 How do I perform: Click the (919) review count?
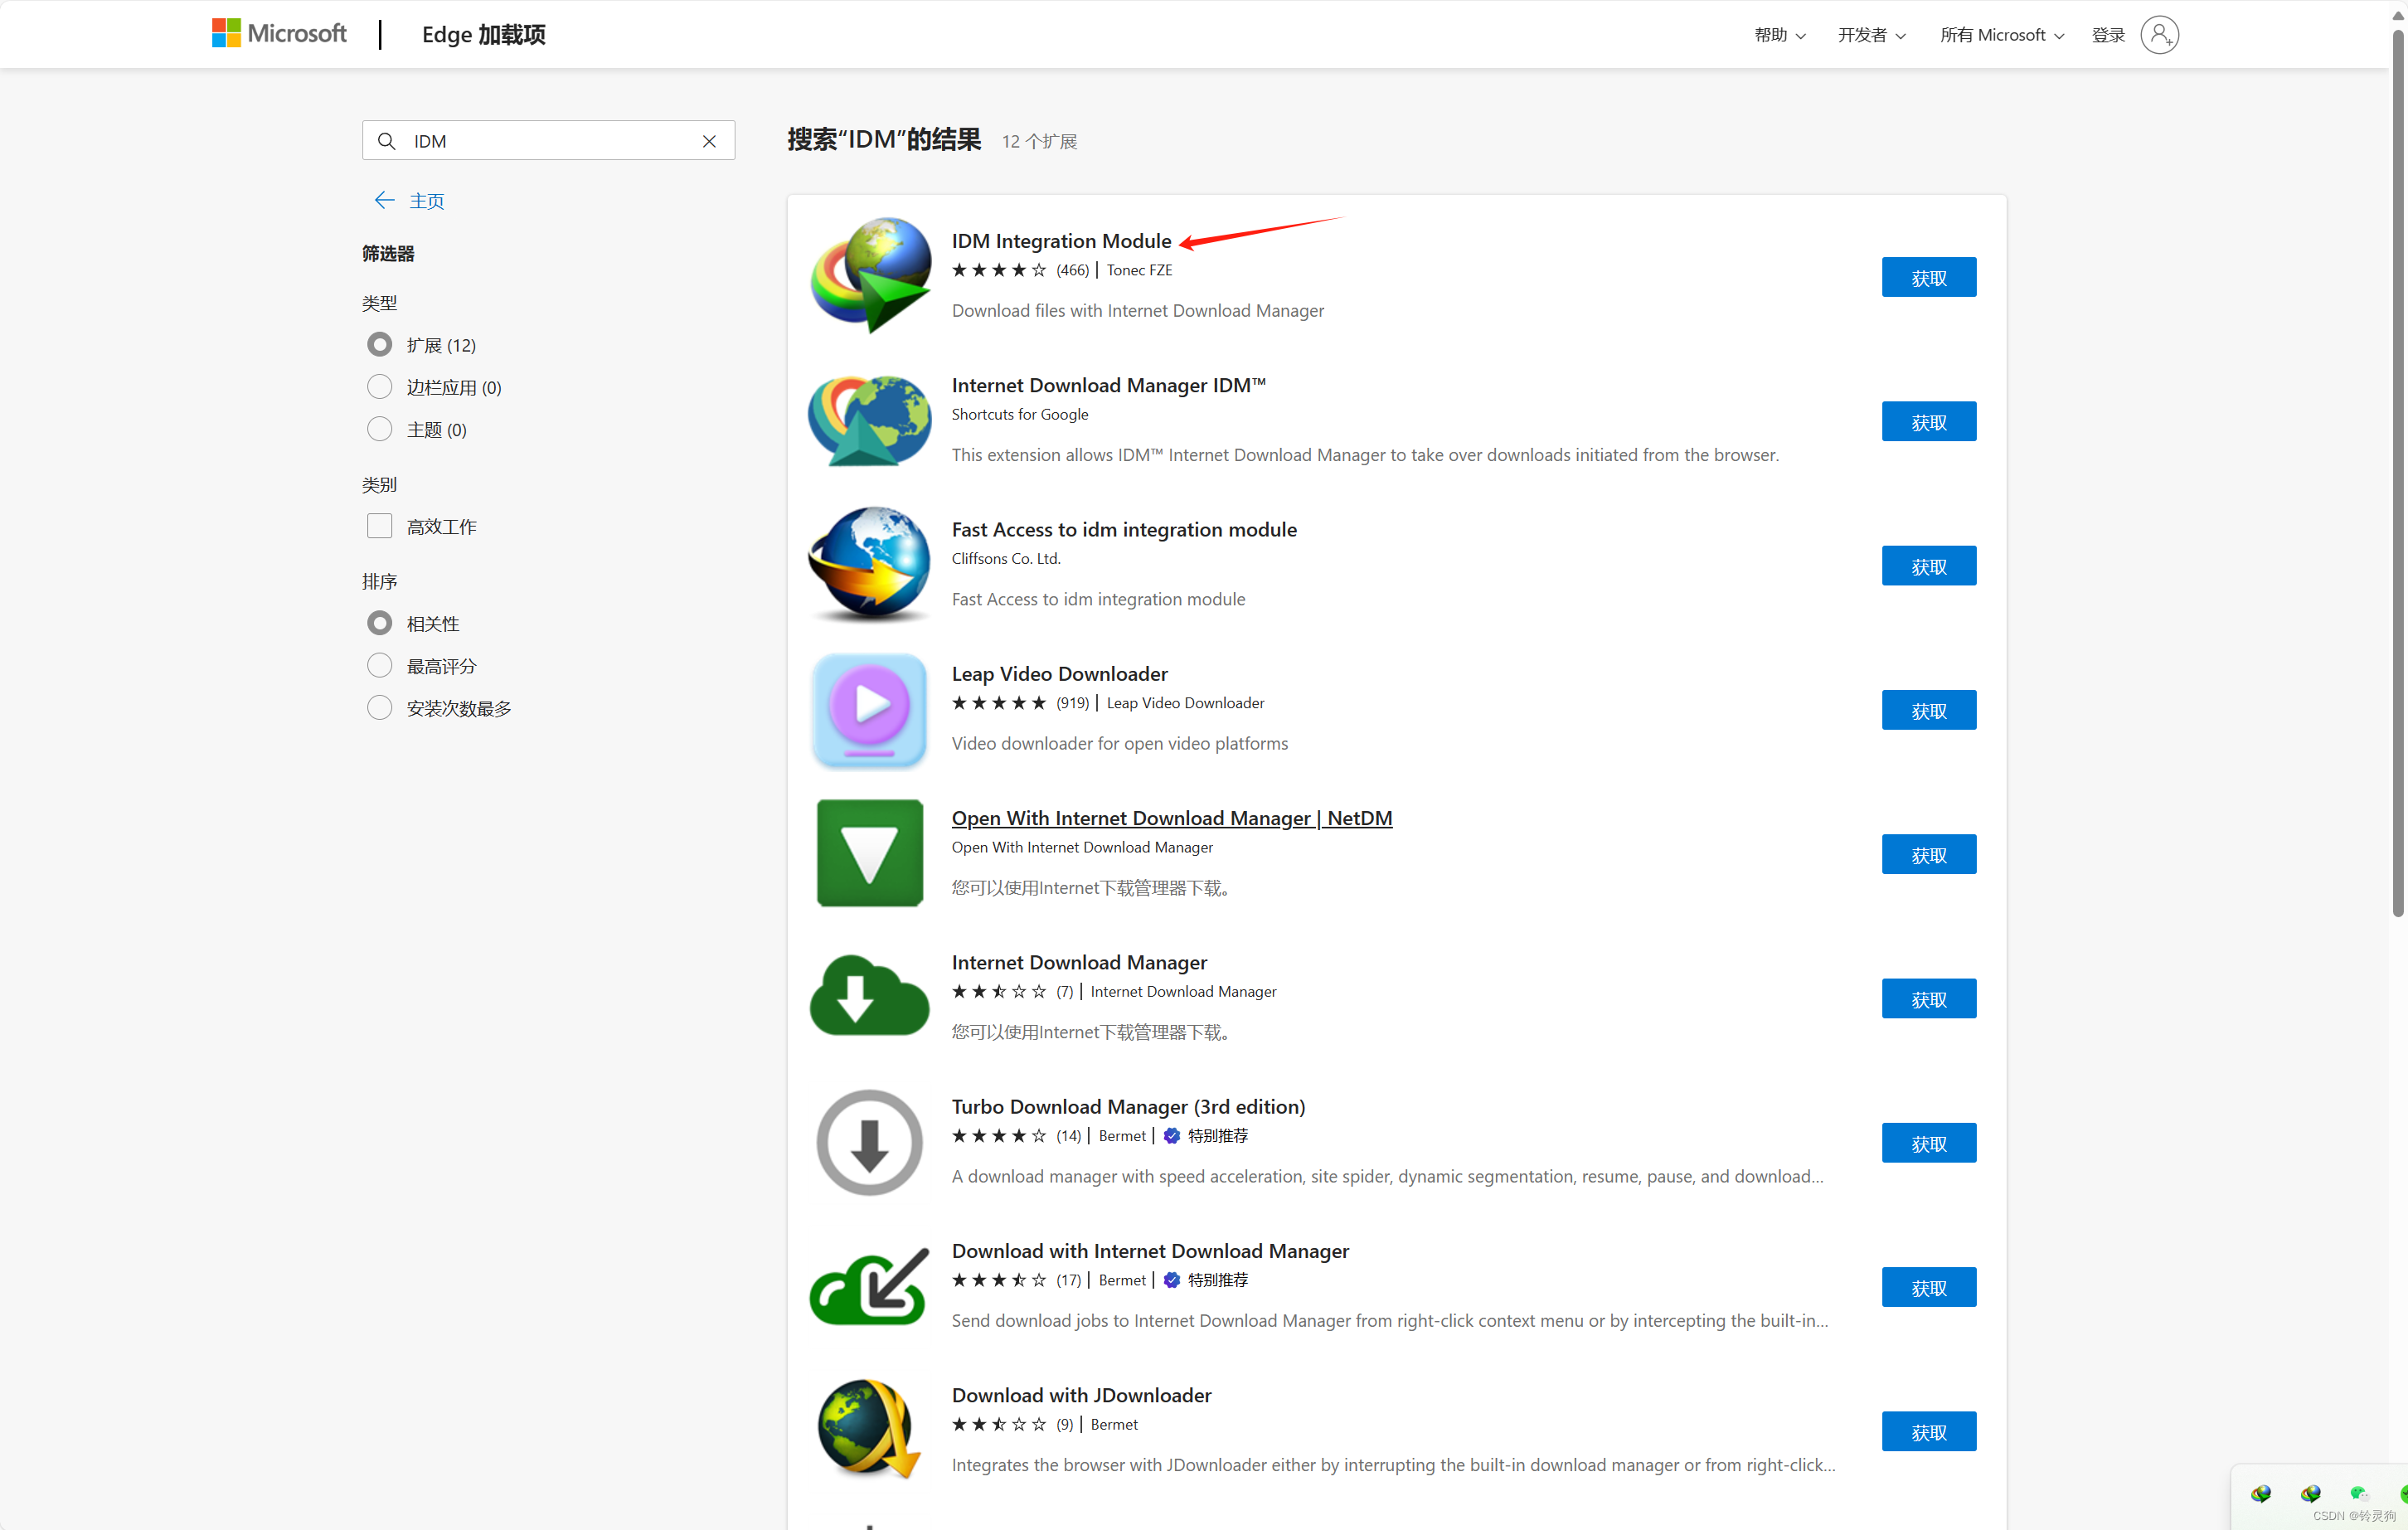click(x=1072, y=703)
